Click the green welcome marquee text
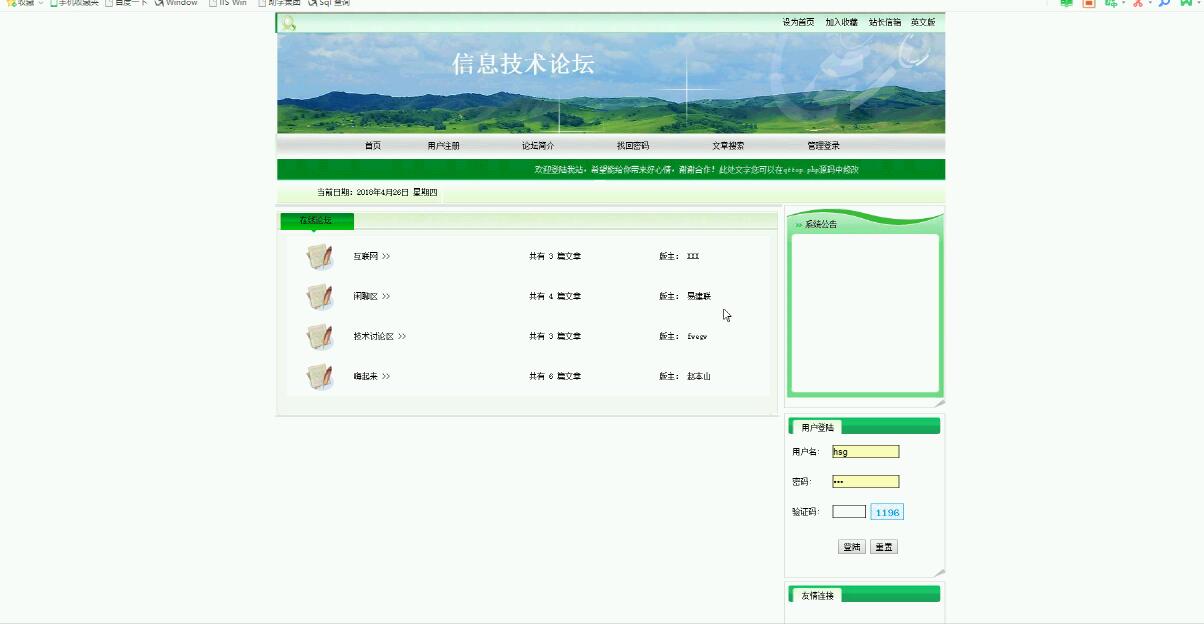Viewport: 1204px width, 624px height. coord(697,170)
